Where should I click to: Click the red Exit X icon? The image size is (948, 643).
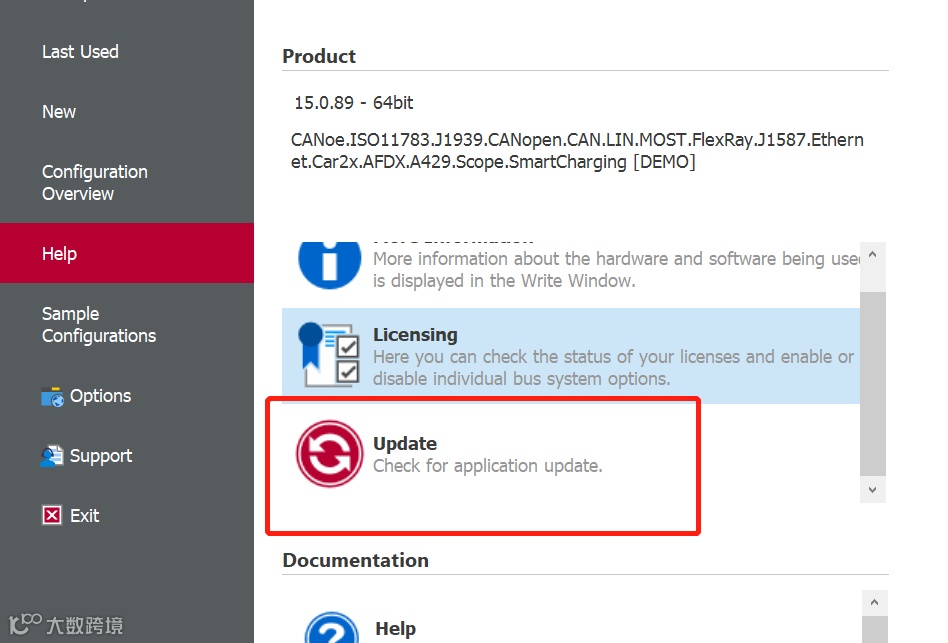click(52, 515)
